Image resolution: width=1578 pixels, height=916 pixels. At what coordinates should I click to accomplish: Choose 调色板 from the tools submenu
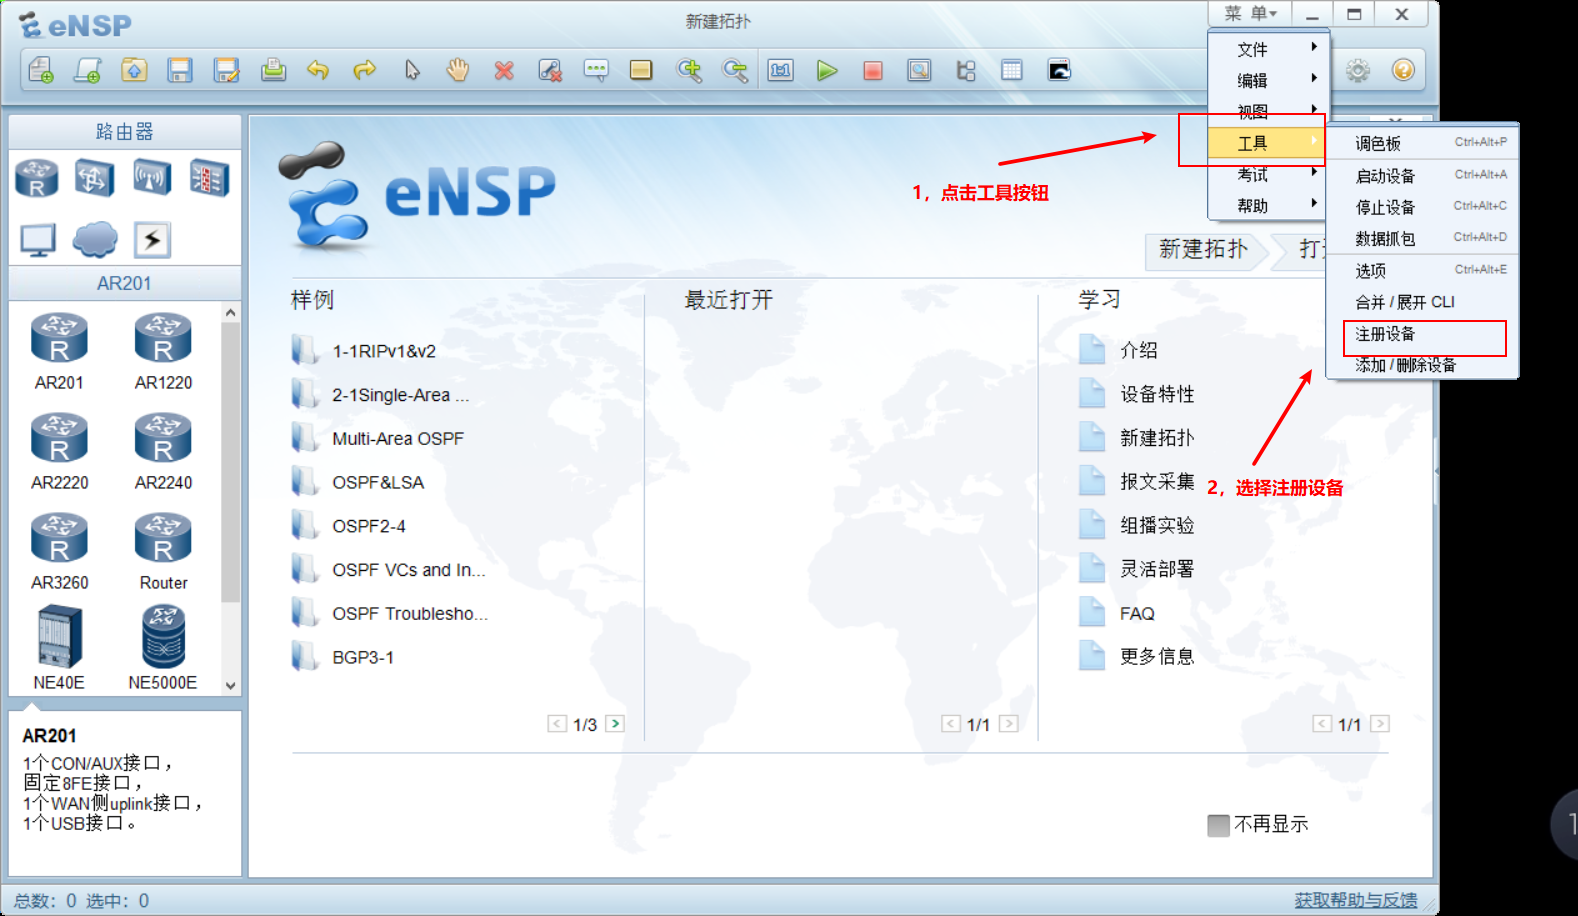coord(1422,143)
